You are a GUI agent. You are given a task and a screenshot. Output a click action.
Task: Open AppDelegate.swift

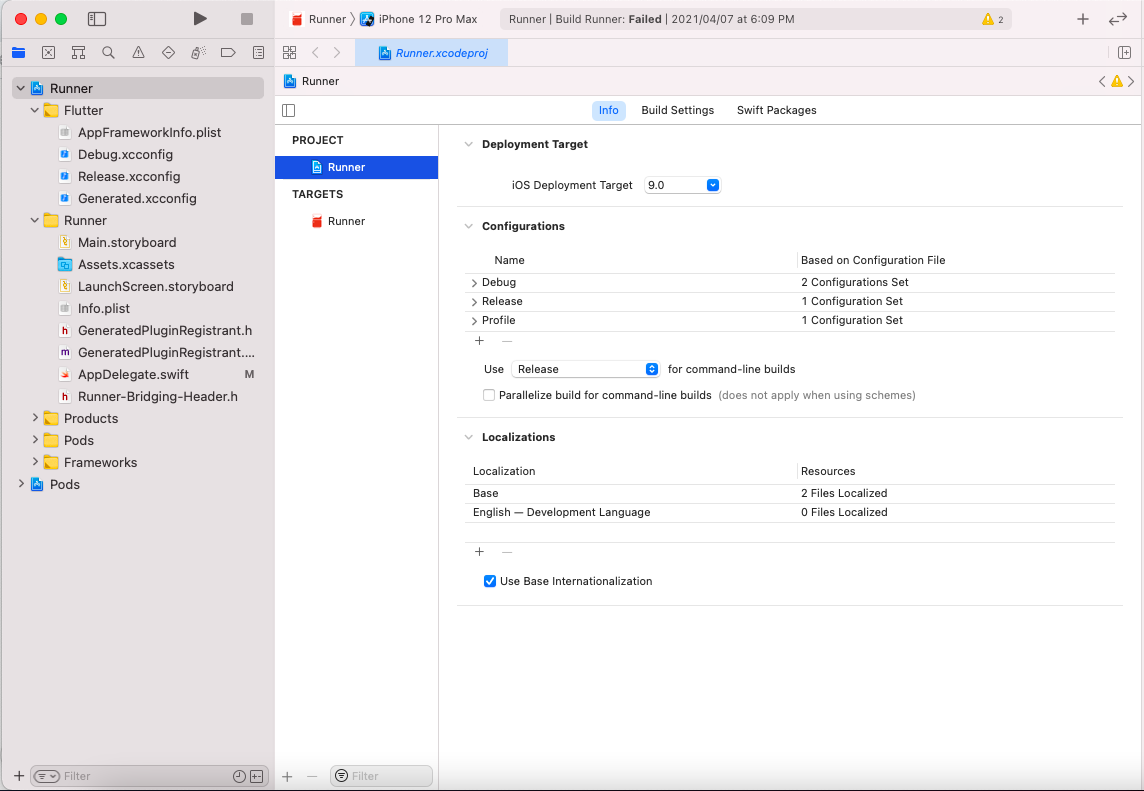[x=134, y=374]
